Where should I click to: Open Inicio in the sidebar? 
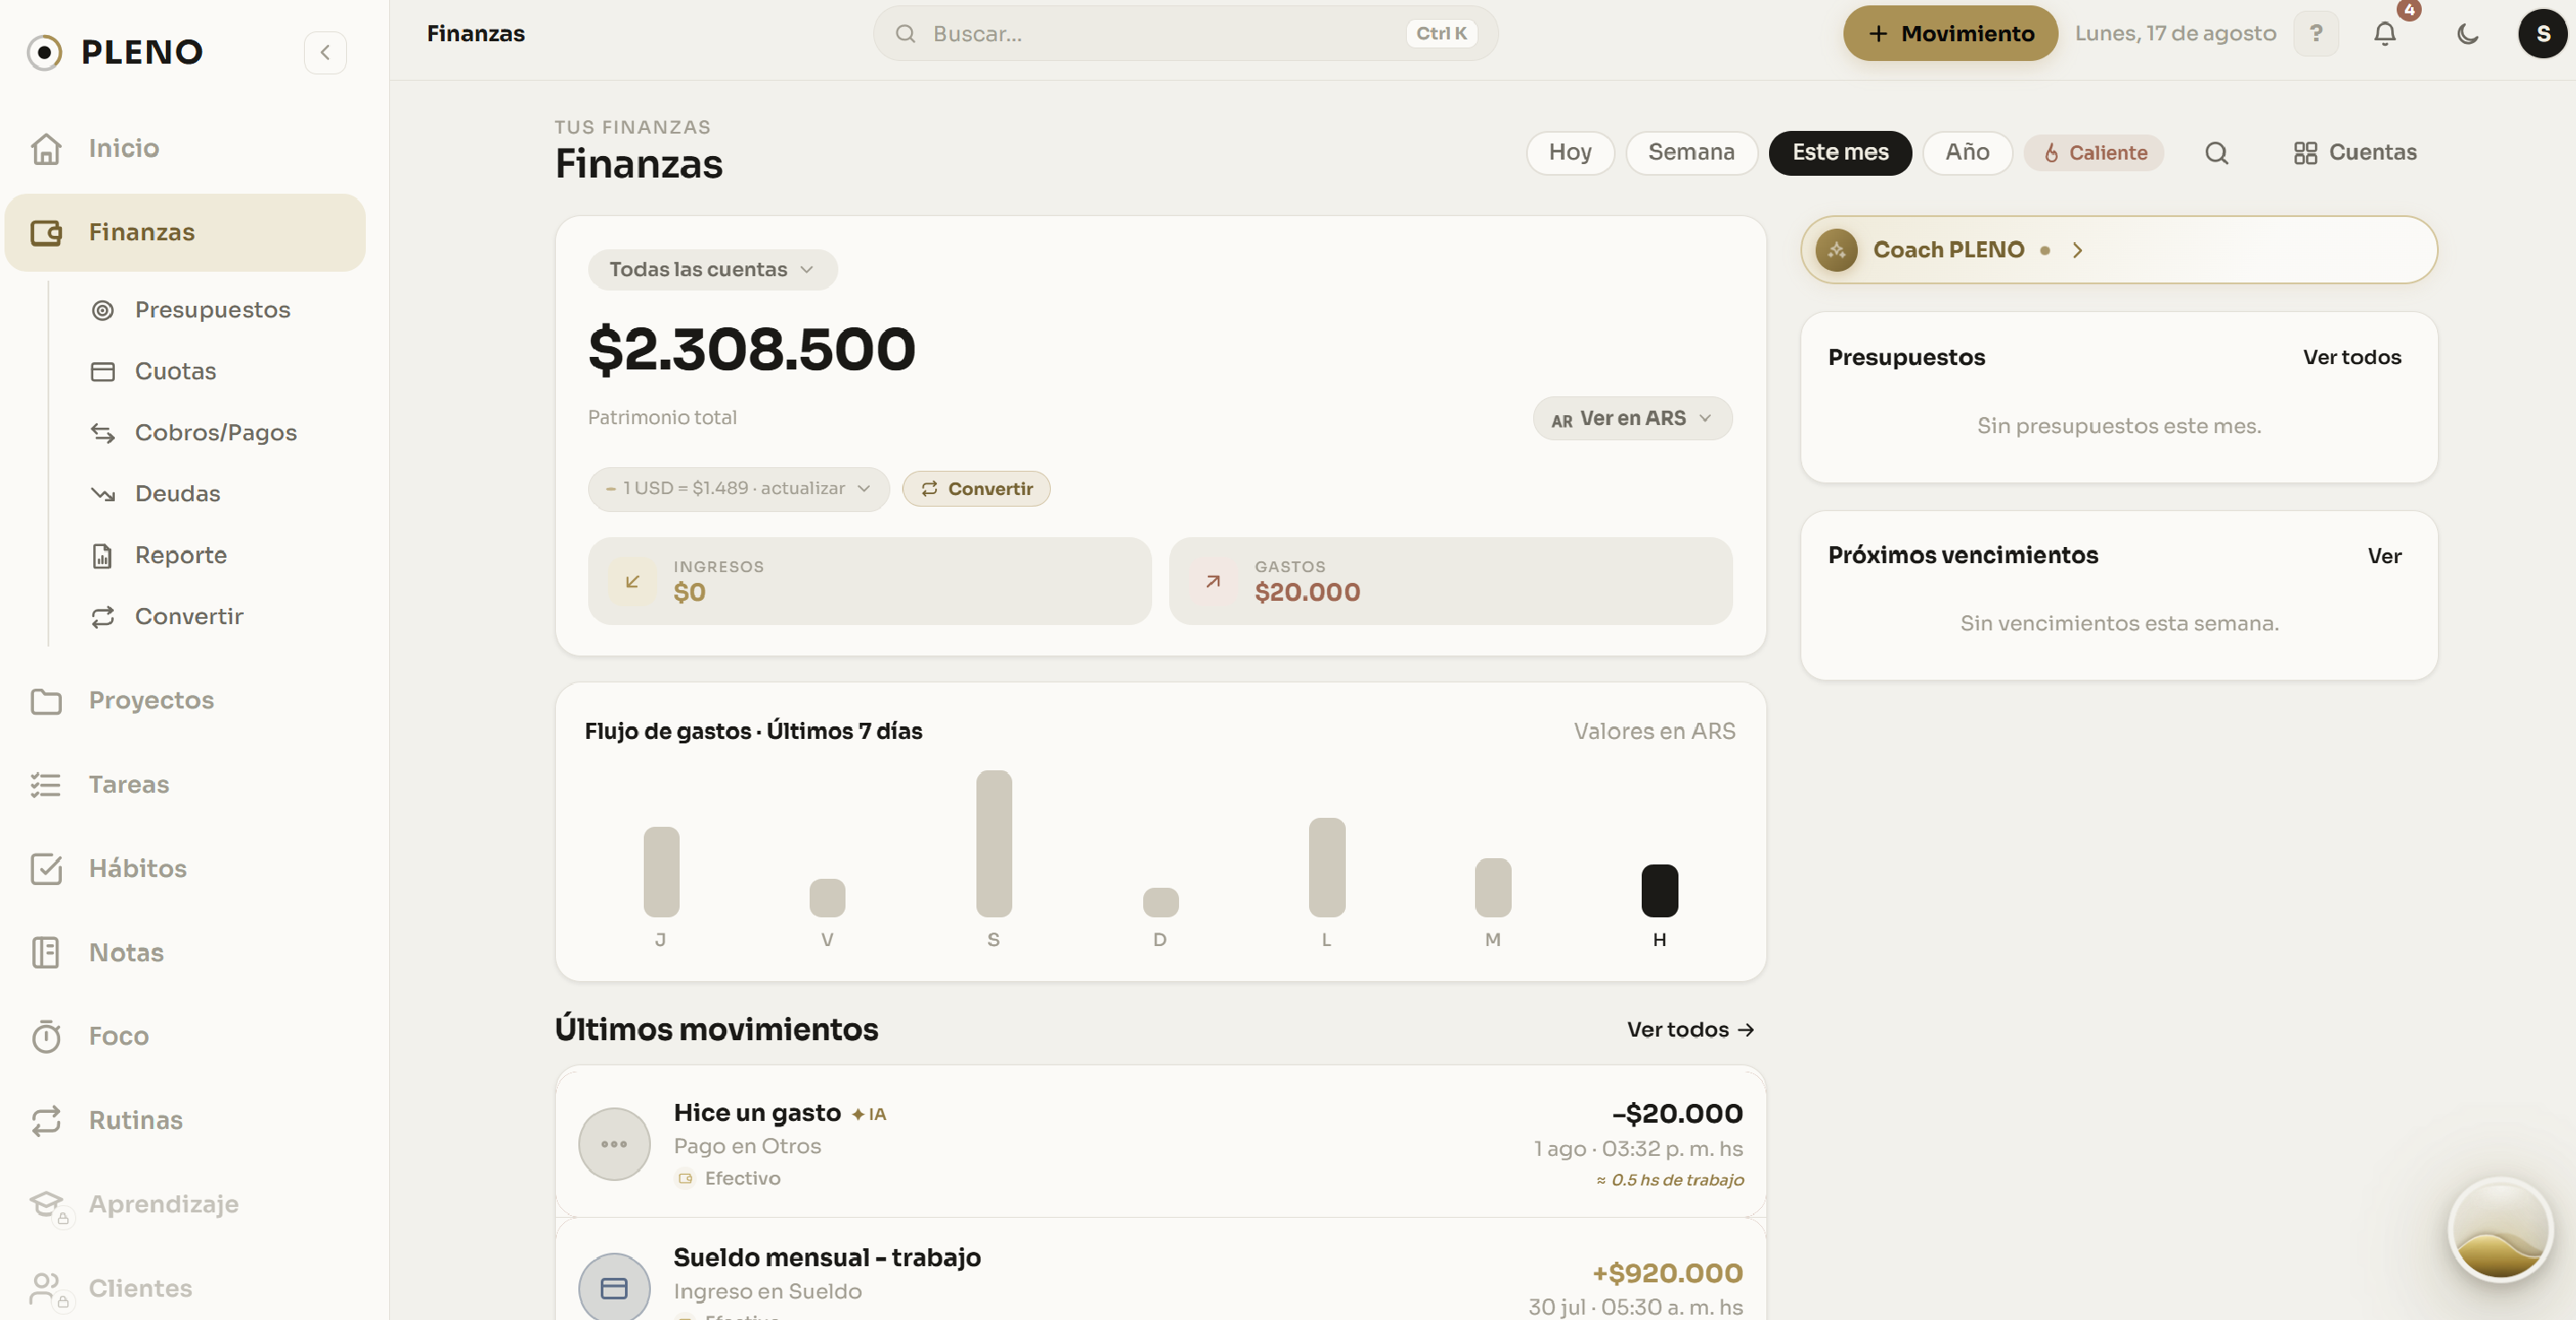coord(185,148)
